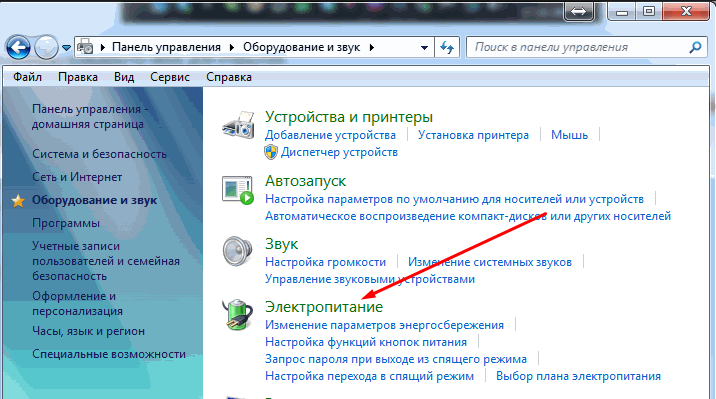Expand the arrow after Панель управления breadcrumb

(x=232, y=47)
